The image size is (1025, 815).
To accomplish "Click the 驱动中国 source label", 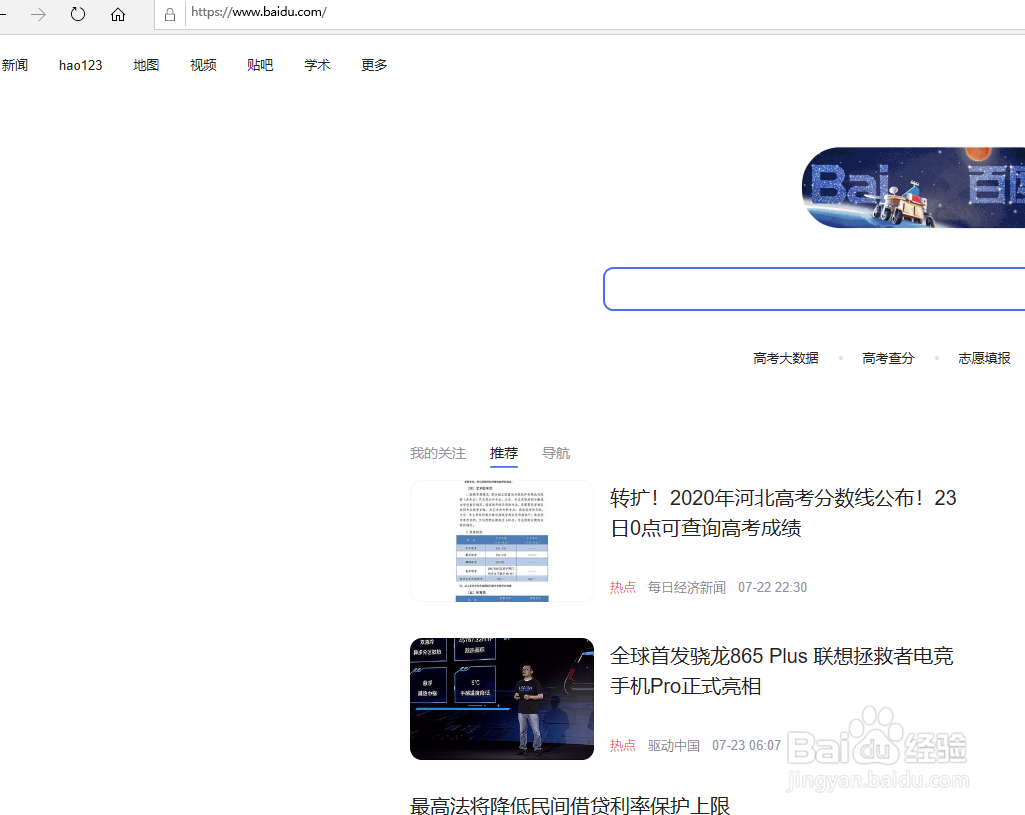I will pos(673,746).
